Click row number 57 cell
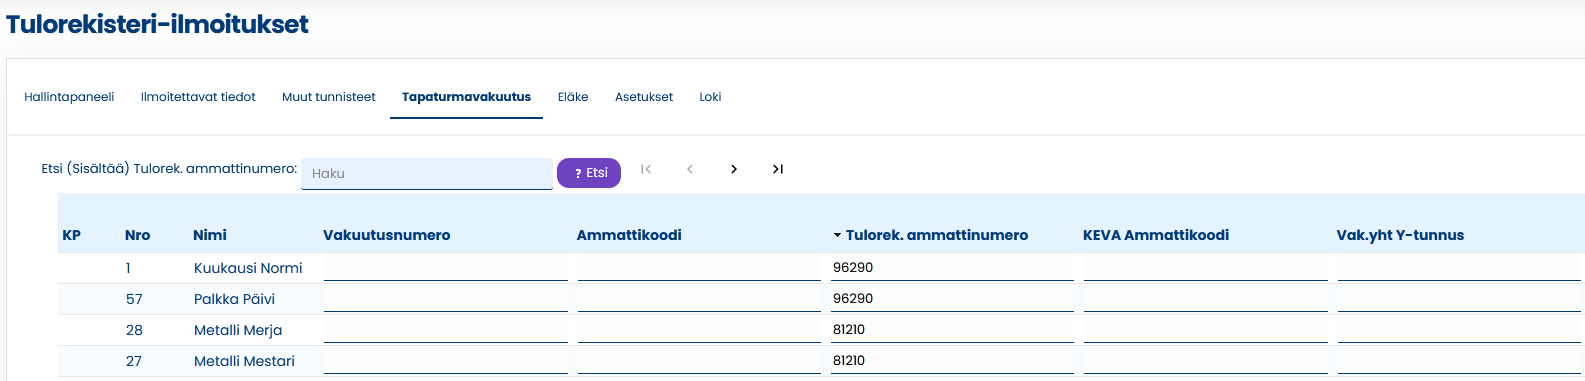The height and width of the screenshot is (381, 1585). point(134,299)
